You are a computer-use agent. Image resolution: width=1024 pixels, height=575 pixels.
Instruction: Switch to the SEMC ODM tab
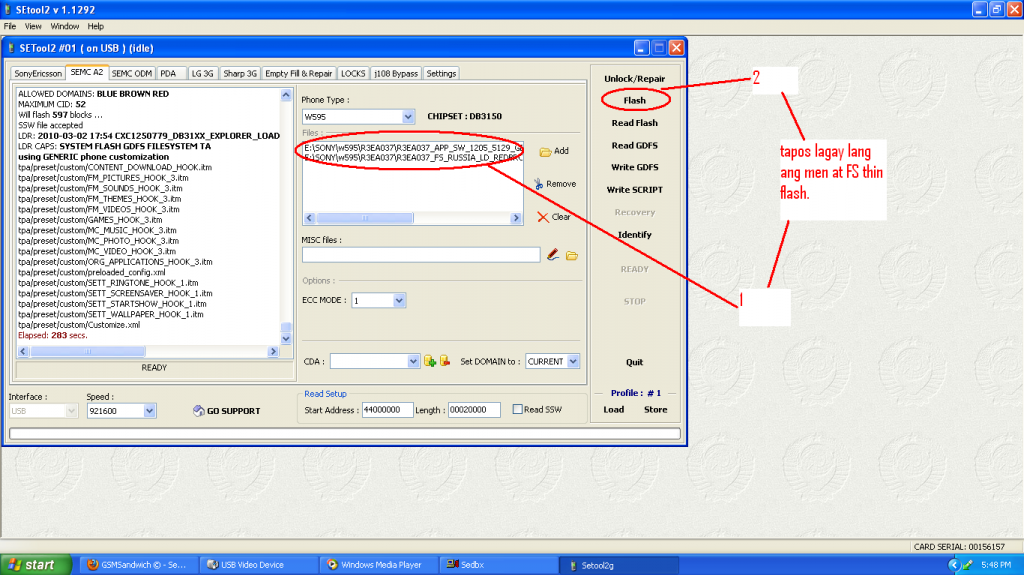coord(131,74)
